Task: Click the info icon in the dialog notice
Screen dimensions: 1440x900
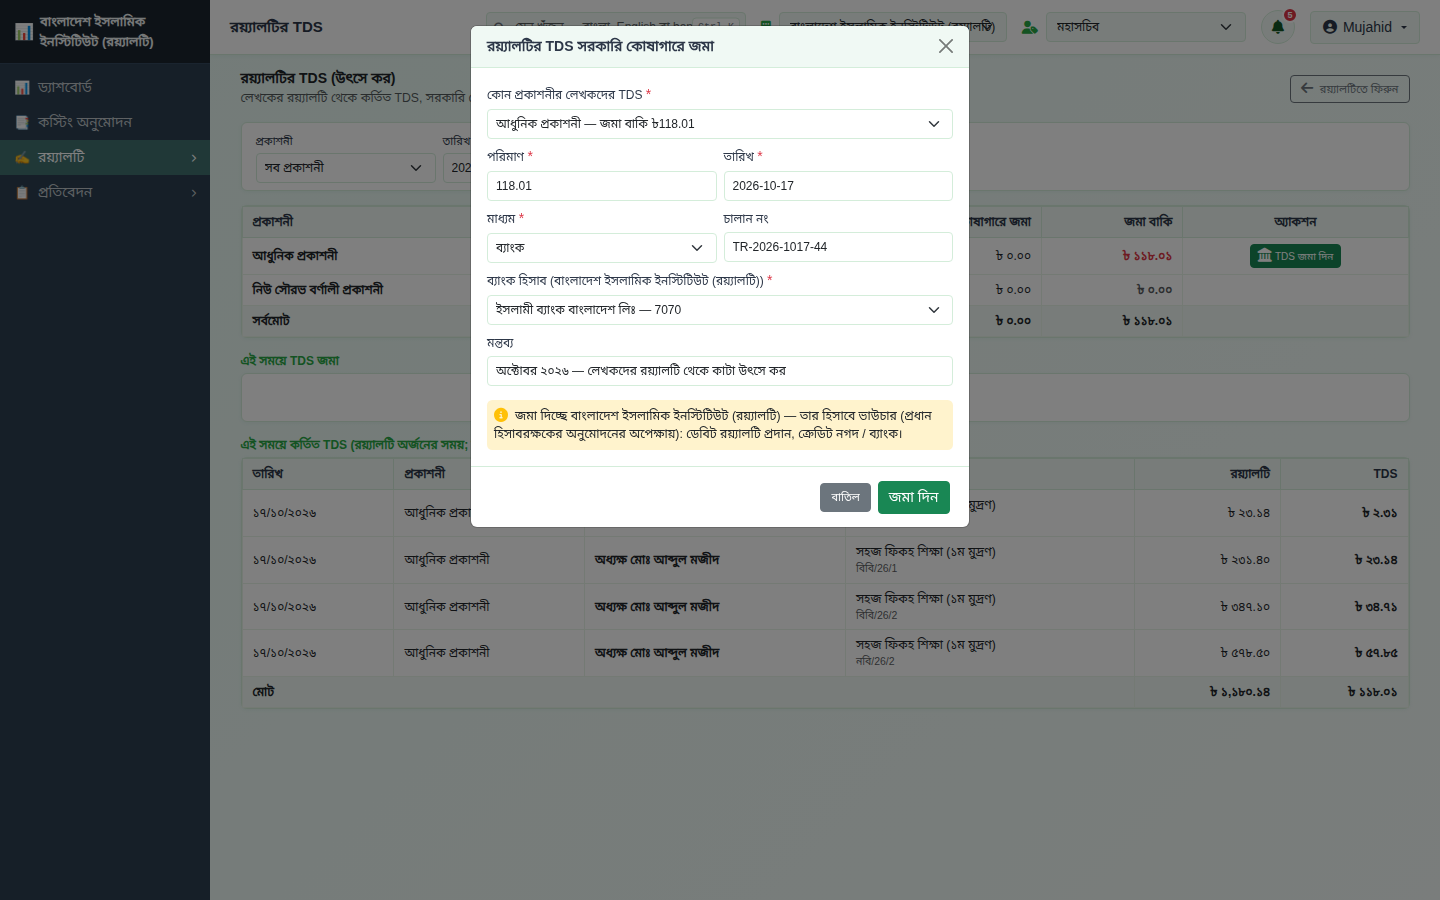Action: [501, 415]
